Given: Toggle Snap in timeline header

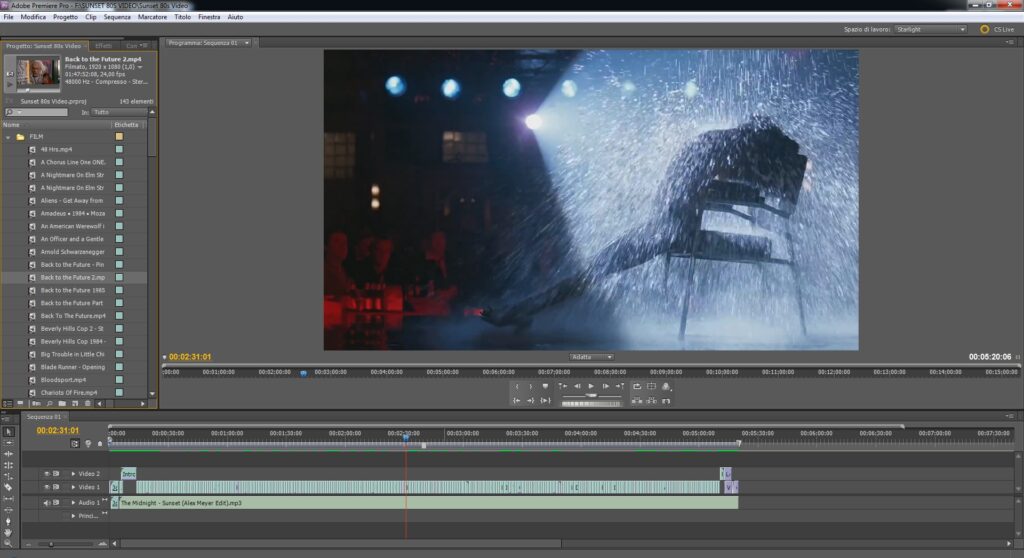Looking at the screenshot, I should 74,444.
